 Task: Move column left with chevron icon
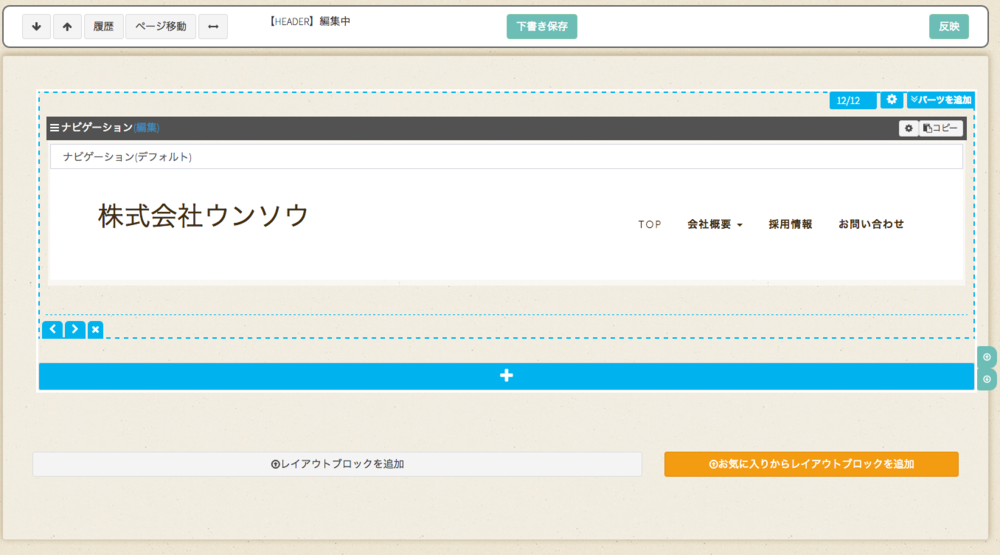click(x=53, y=329)
